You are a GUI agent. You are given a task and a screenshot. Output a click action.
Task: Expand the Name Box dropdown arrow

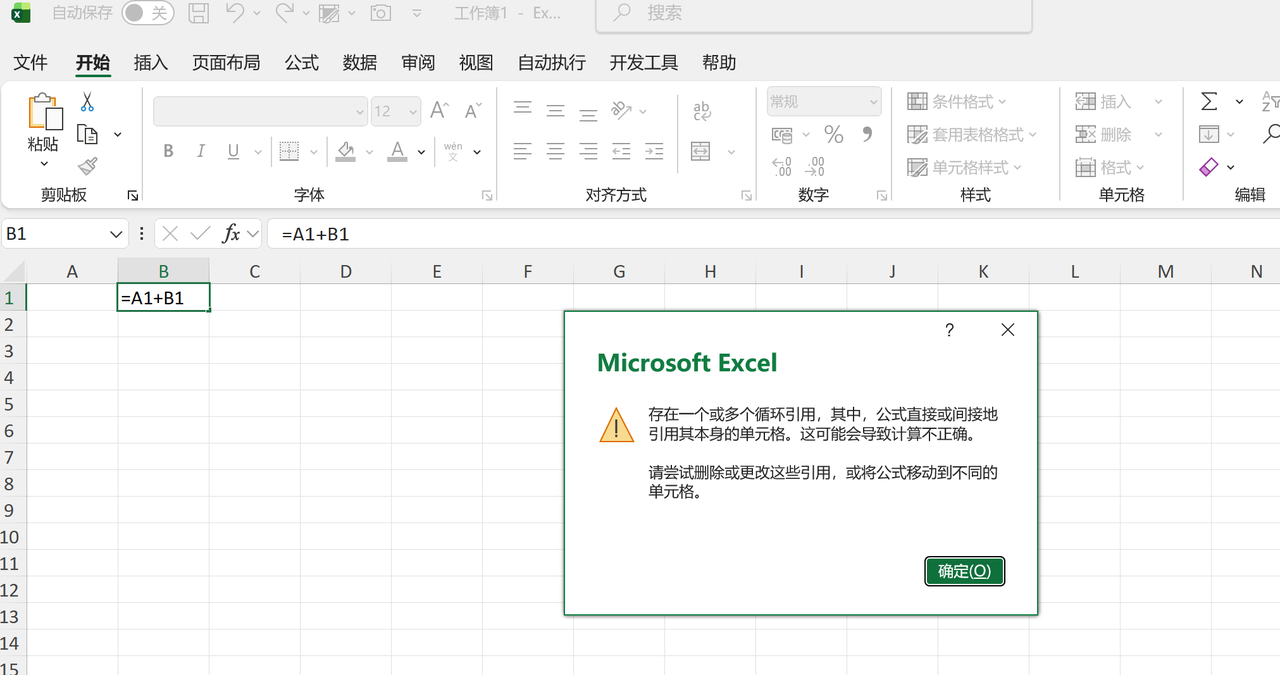(116, 234)
